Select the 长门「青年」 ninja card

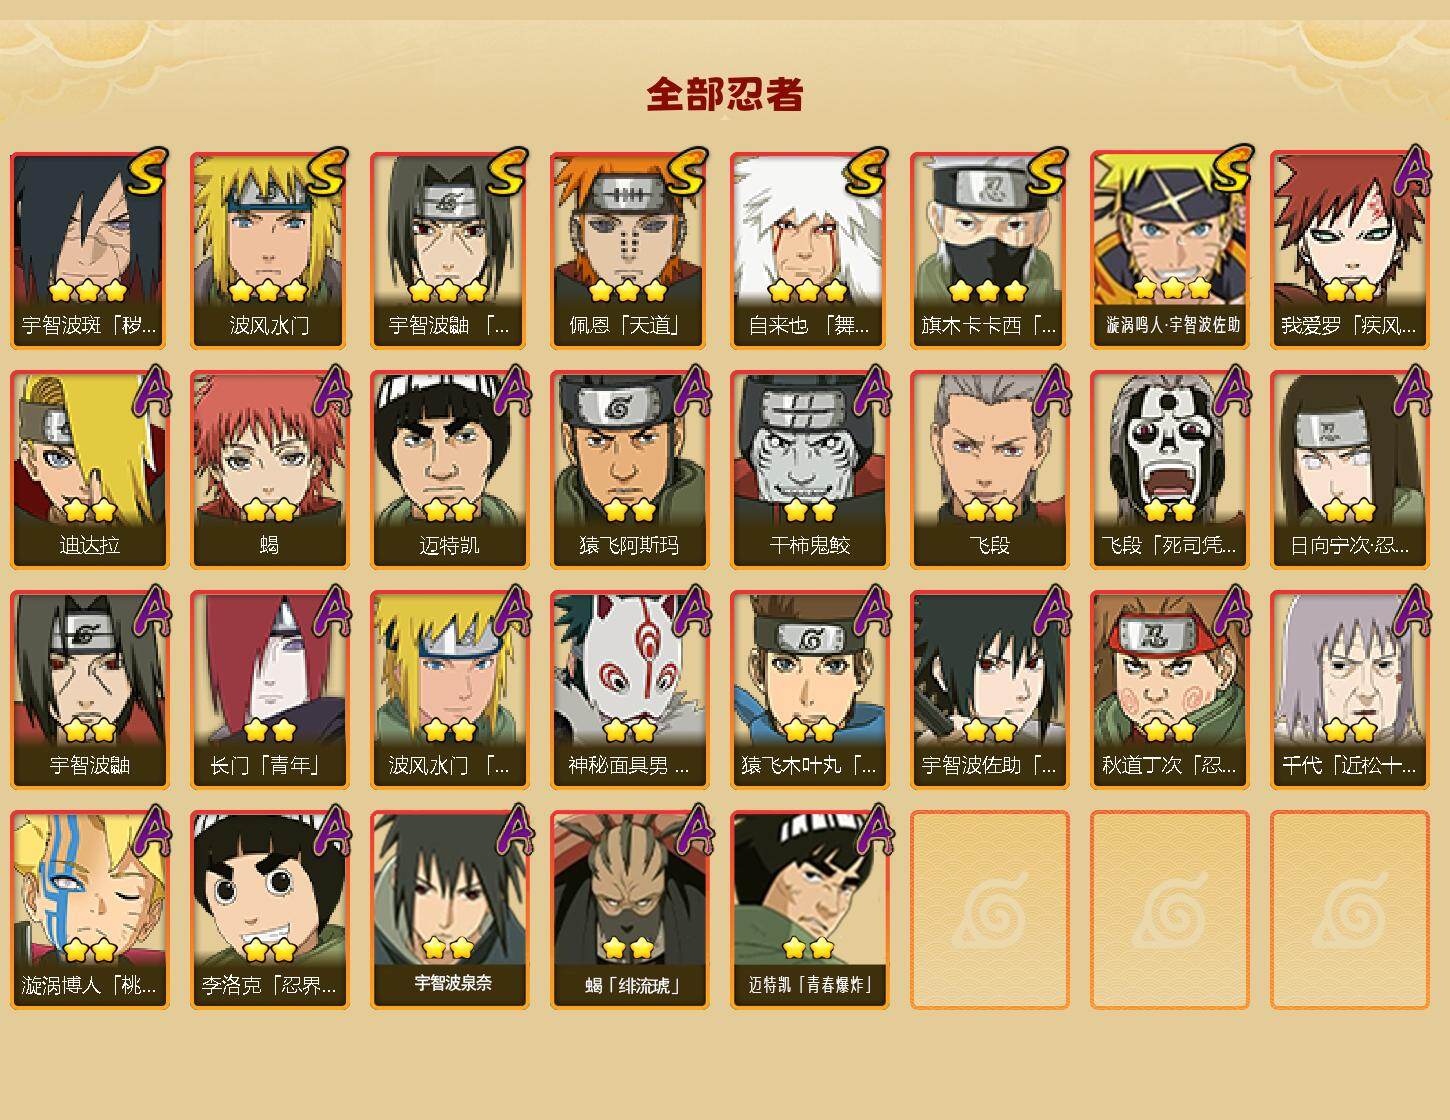point(270,690)
